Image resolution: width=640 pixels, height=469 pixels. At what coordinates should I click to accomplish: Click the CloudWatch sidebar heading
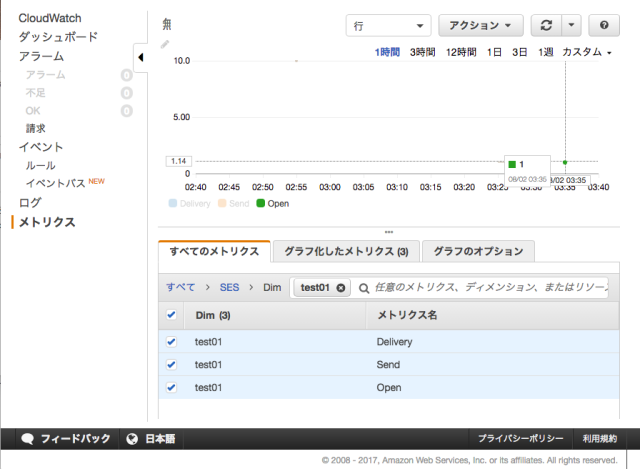click(x=50, y=18)
